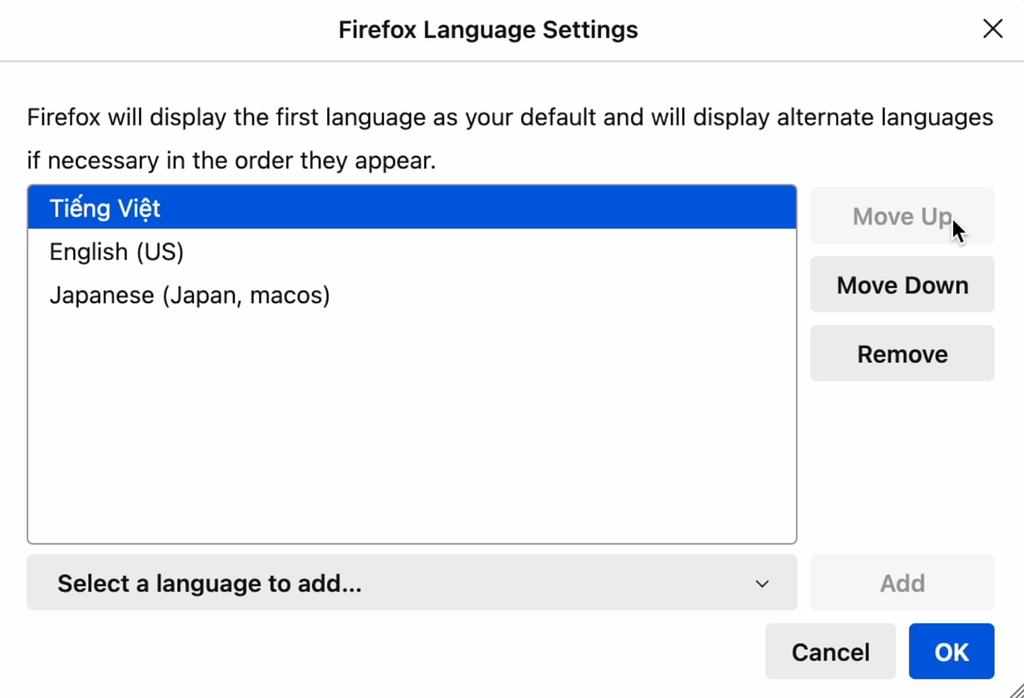Choose English (US) from the ordered list

116,251
